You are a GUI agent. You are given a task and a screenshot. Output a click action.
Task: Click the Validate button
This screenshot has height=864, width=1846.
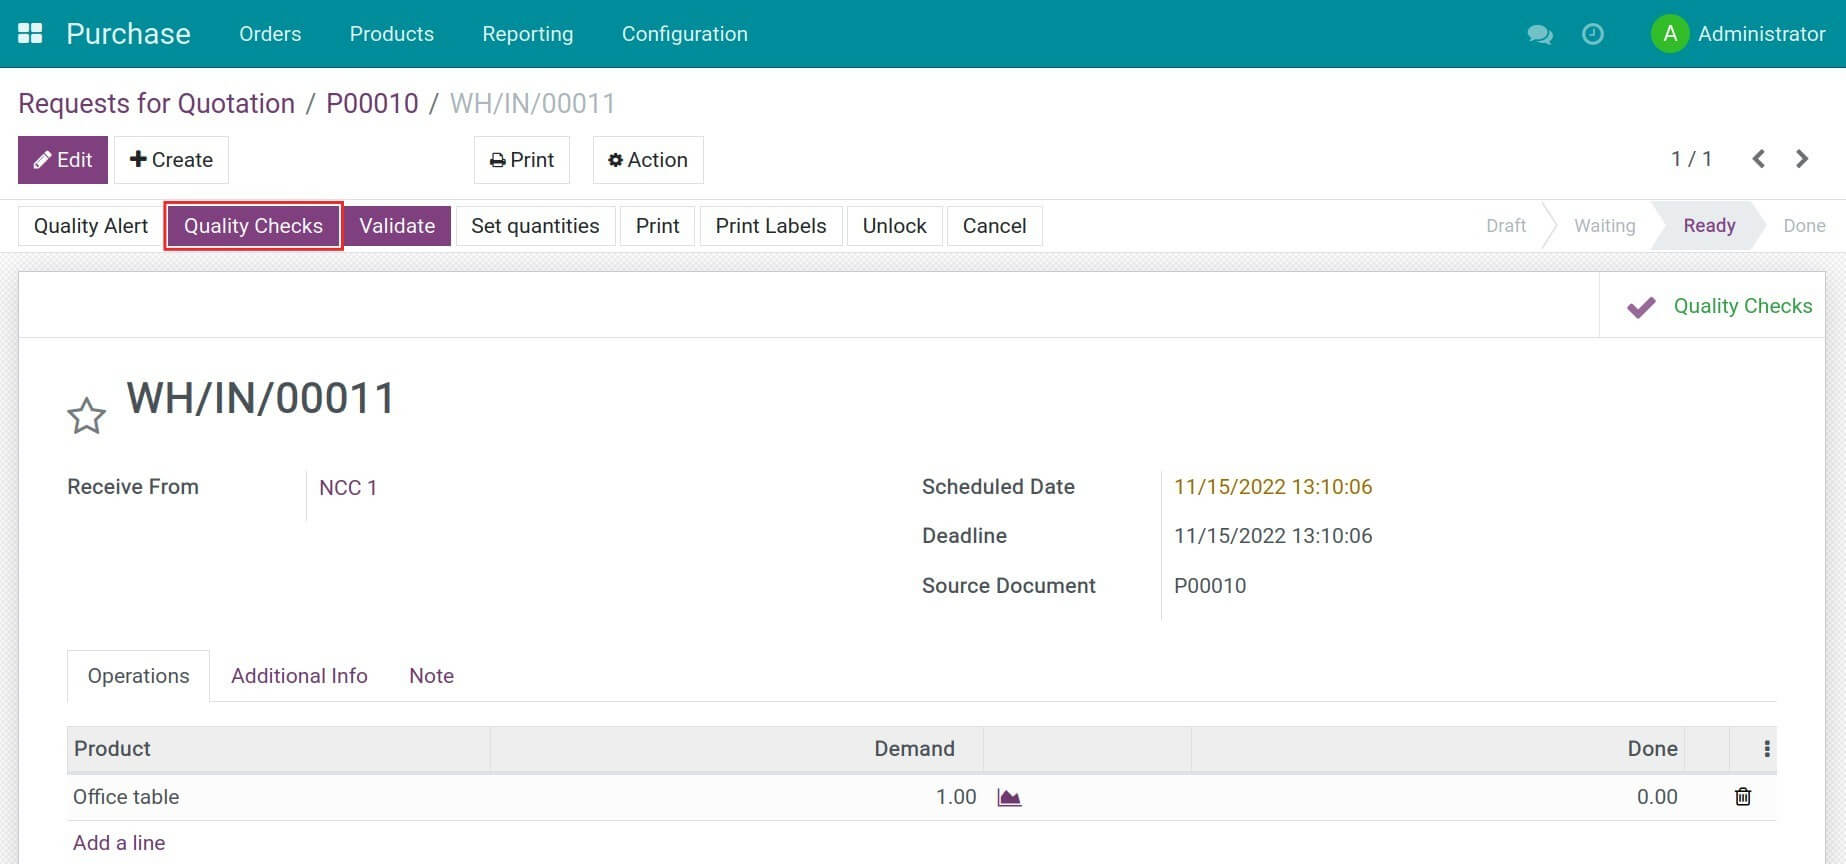point(397,226)
